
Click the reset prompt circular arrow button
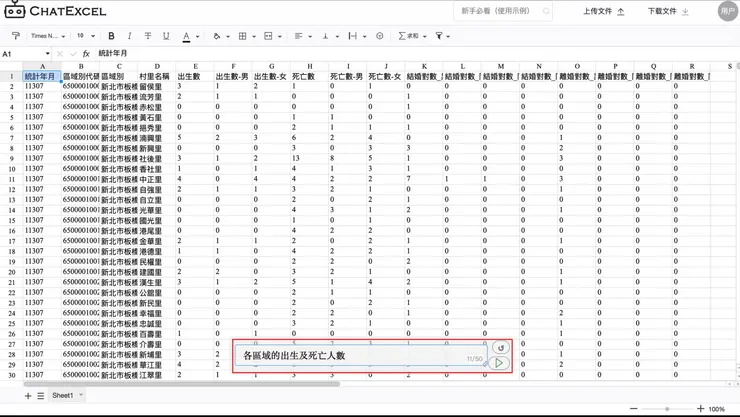[x=501, y=348]
